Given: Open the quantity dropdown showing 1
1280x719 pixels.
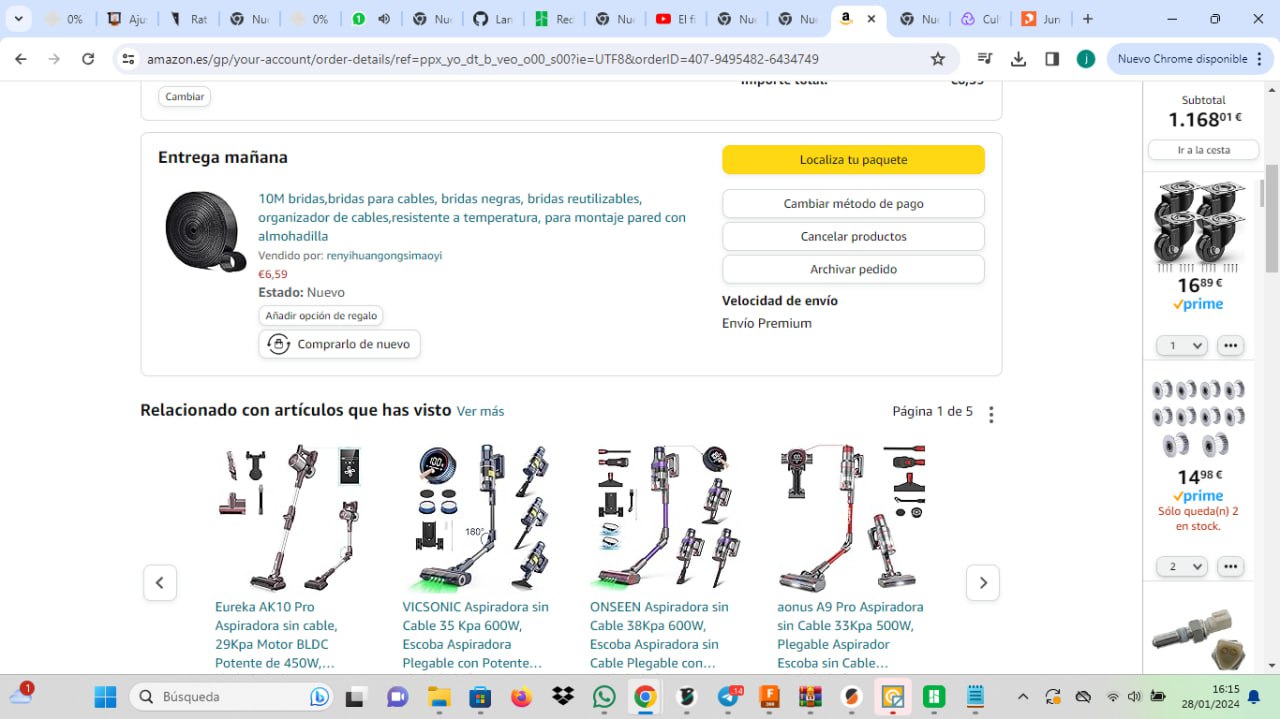Looking at the screenshot, I should pos(1182,346).
